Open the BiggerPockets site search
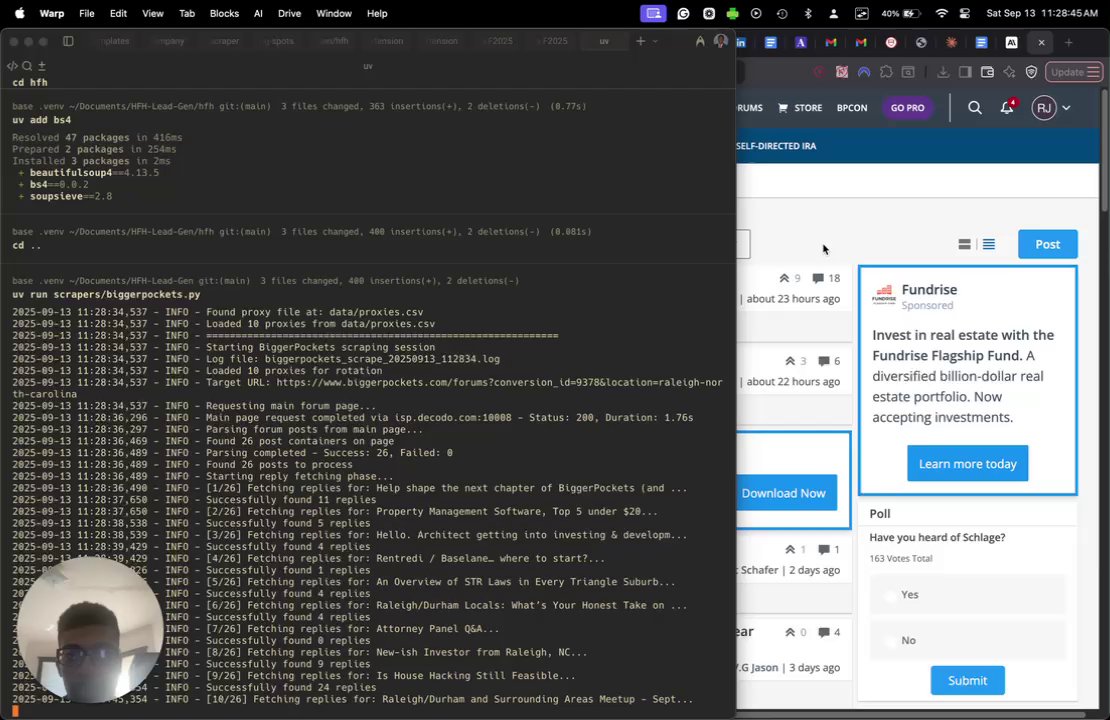Image resolution: width=1110 pixels, height=720 pixels. [x=975, y=108]
